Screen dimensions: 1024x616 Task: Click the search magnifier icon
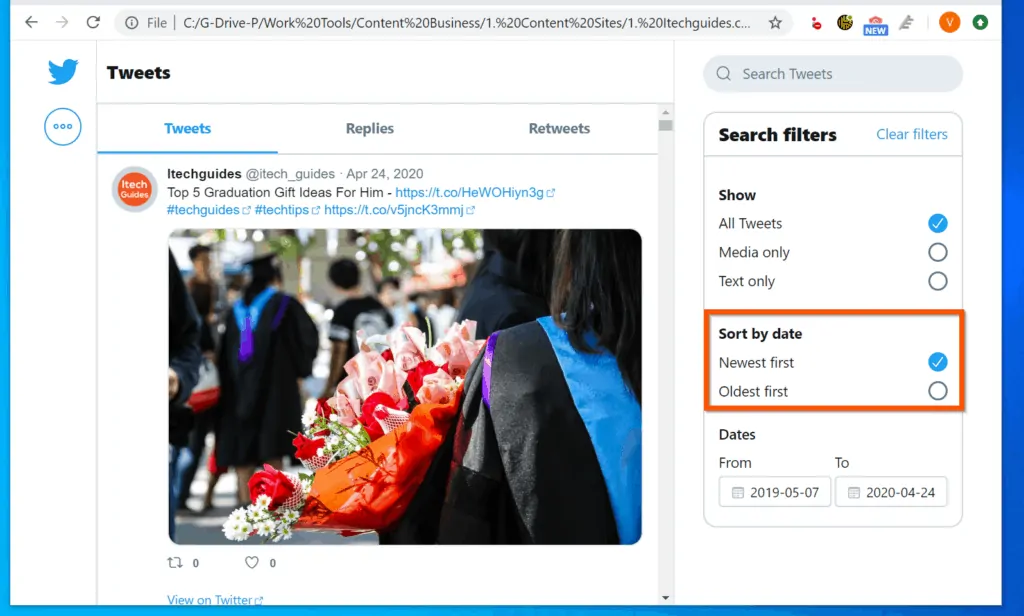point(722,74)
